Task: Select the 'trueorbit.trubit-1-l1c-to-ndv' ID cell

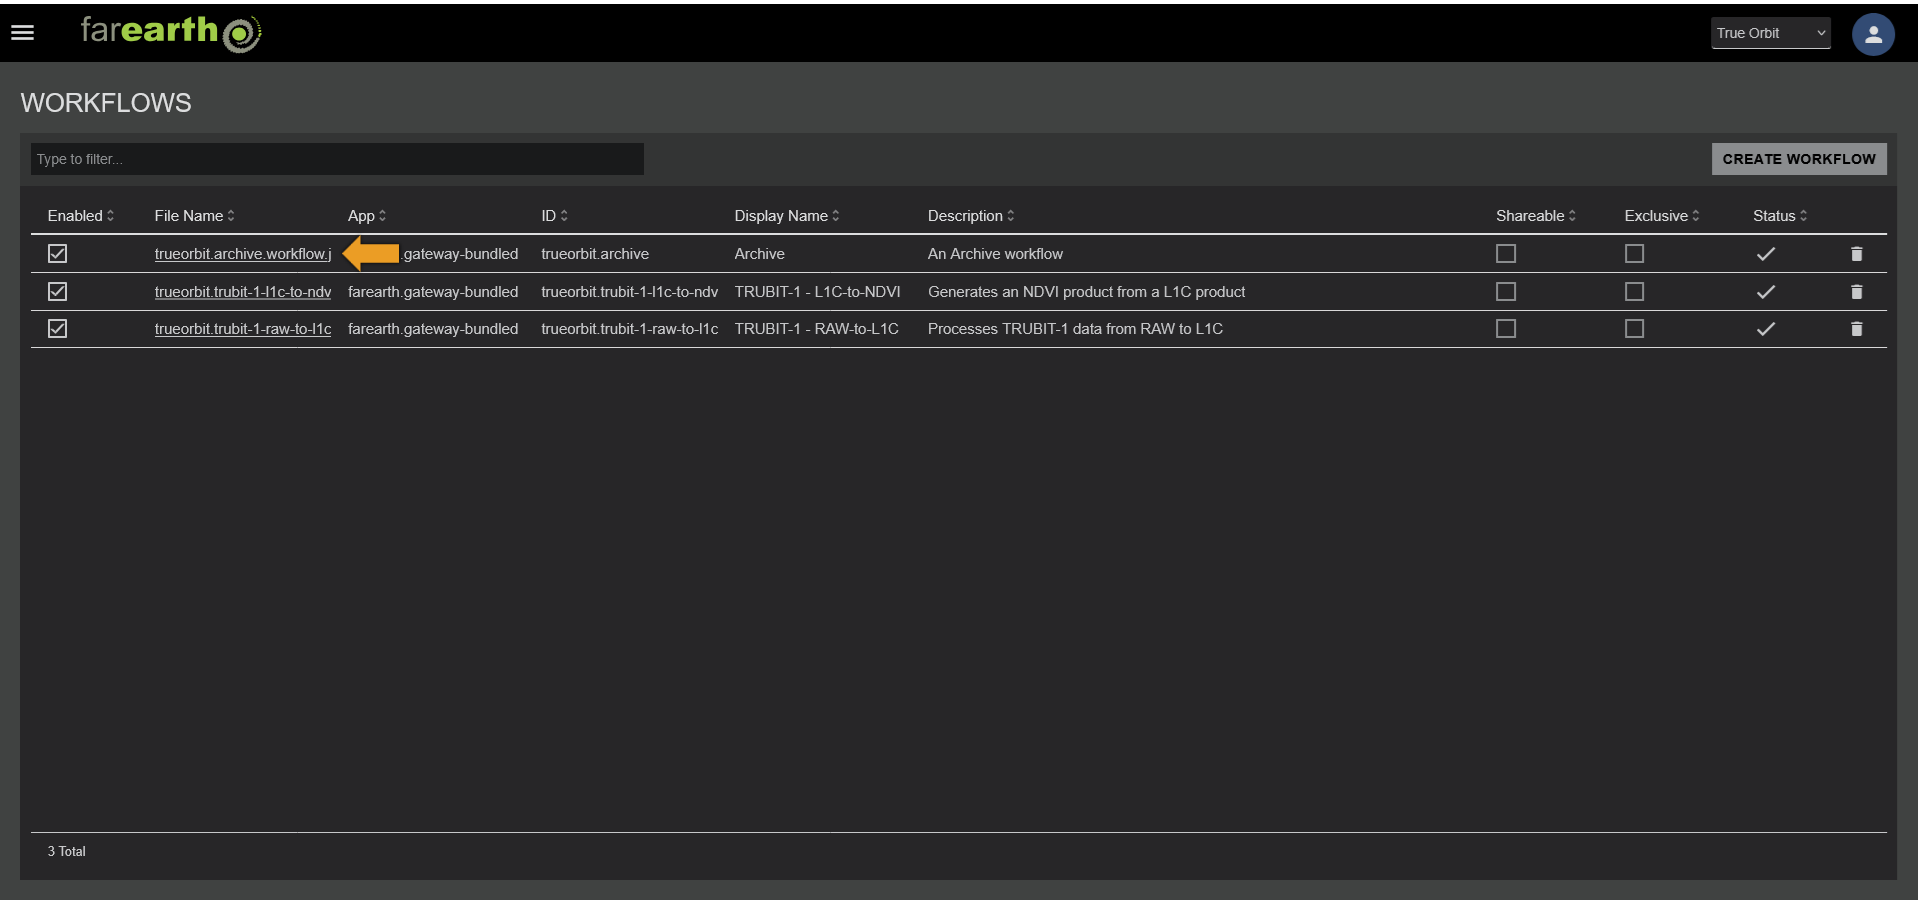Action: [x=630, y=292]
